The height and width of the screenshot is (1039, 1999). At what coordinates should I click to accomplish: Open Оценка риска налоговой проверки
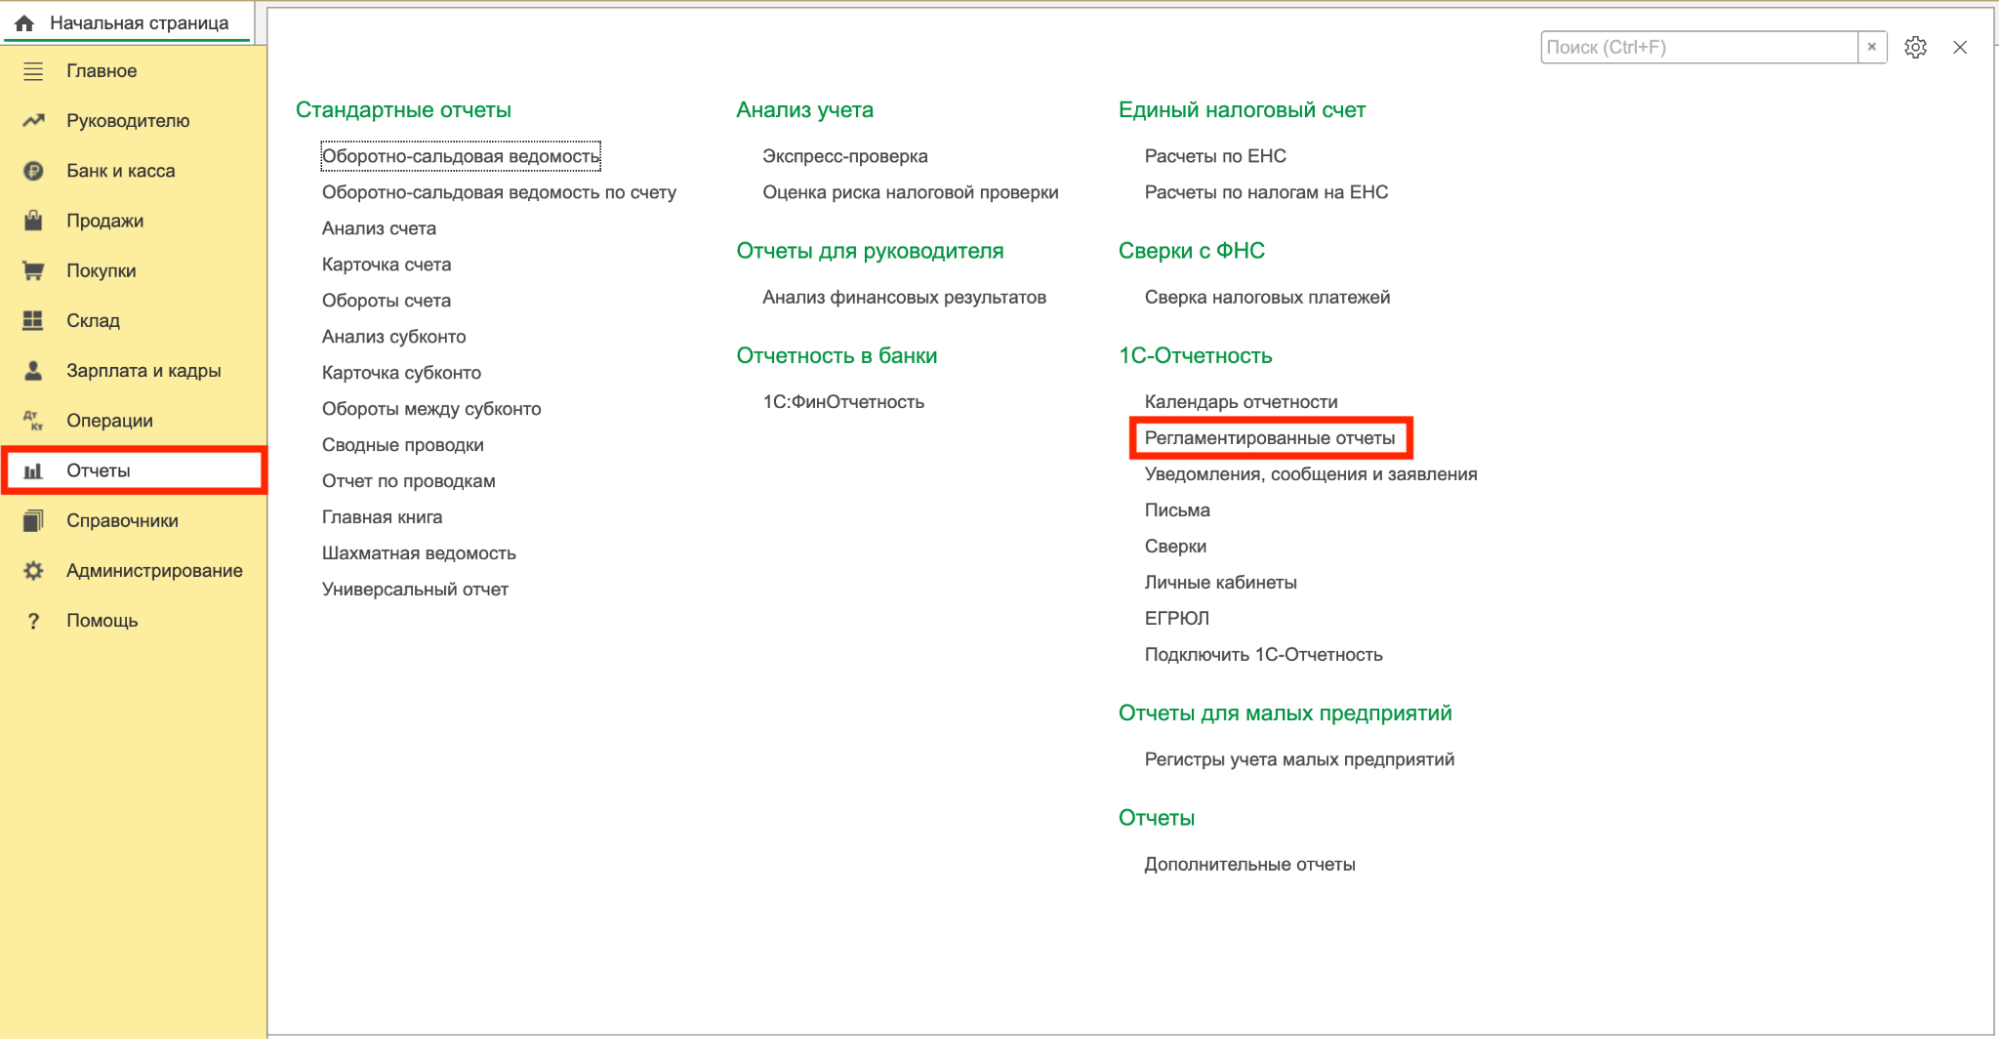(x=910, y=192)
